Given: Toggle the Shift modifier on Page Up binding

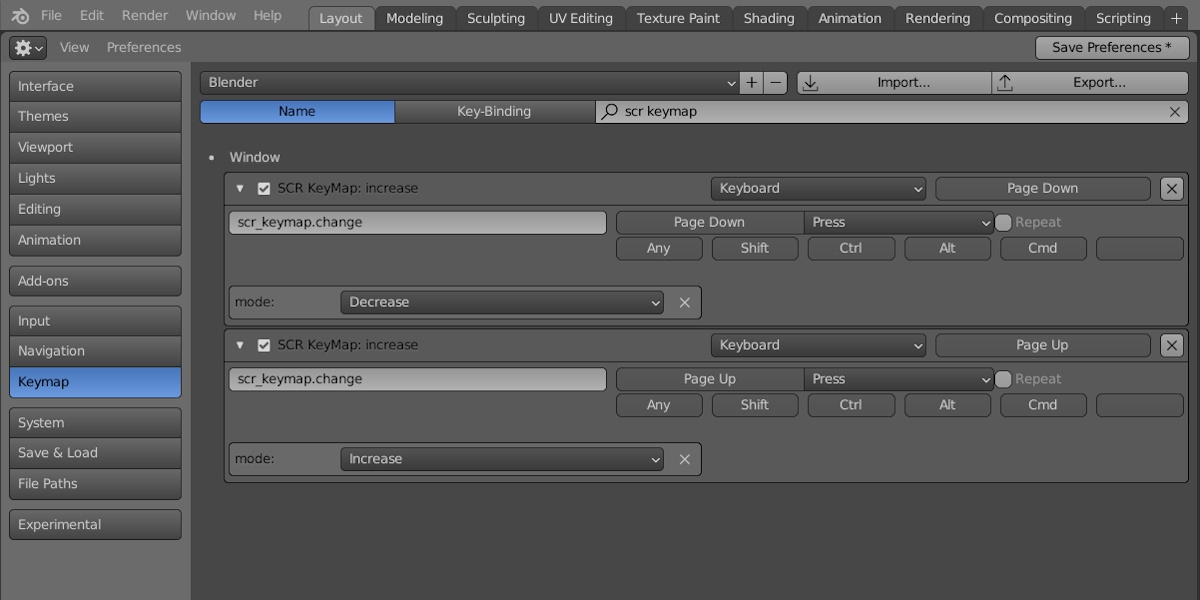Looking at the screenshot, I should pyautogui.click(x=755, y=405).
